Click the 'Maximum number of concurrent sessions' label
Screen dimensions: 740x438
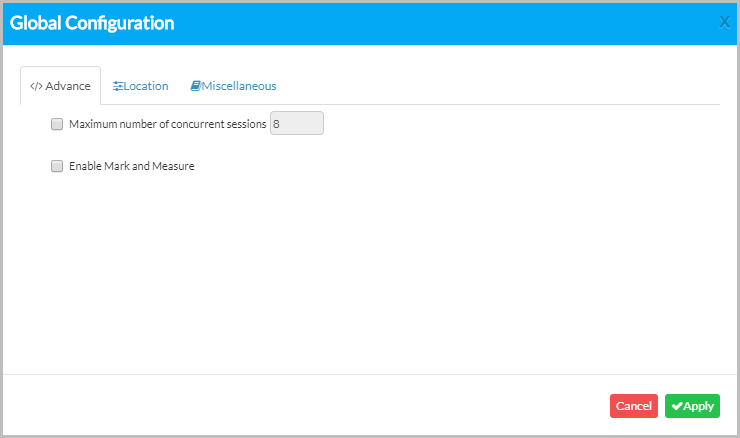pos(167,124)
